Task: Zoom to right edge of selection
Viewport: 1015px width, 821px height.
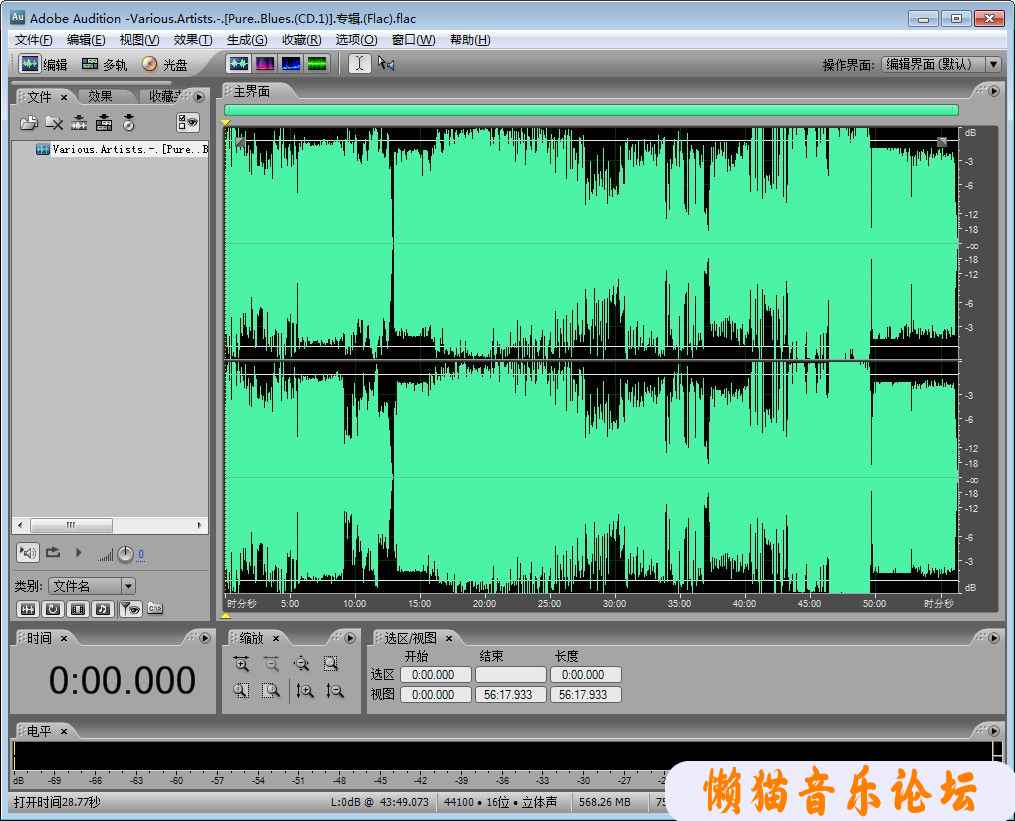Action: tap(271, 691)
